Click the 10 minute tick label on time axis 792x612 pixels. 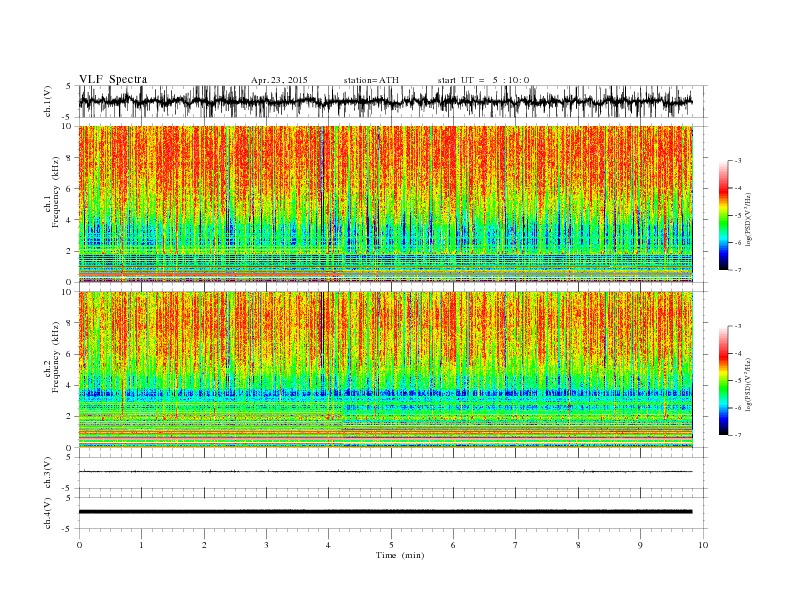click(703, 545)
